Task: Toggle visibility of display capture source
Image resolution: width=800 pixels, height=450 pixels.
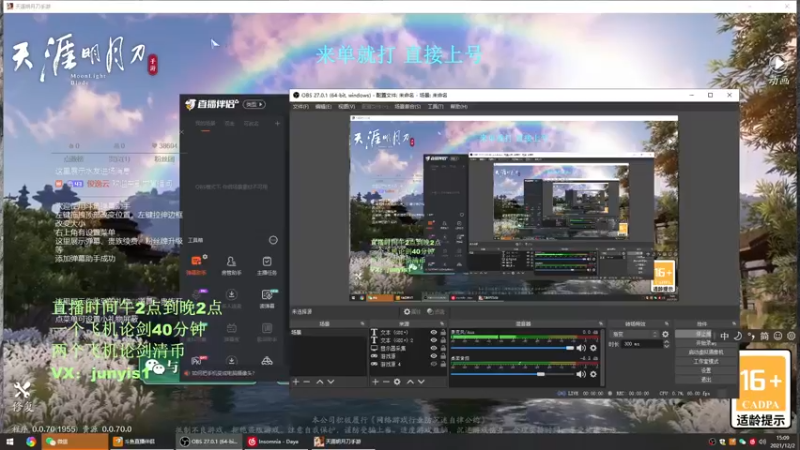Action: 434,348
